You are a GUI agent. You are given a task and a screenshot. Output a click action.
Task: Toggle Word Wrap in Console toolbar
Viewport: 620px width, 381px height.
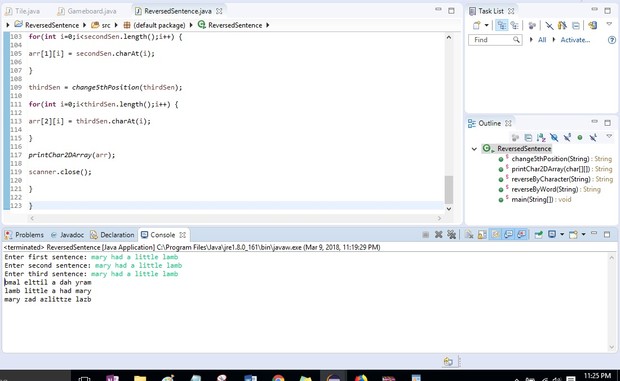(495, 235)
